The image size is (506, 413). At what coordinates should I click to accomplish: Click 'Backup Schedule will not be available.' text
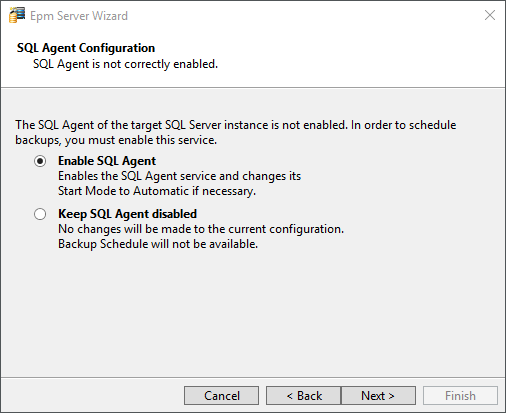(x=158, y=244)
